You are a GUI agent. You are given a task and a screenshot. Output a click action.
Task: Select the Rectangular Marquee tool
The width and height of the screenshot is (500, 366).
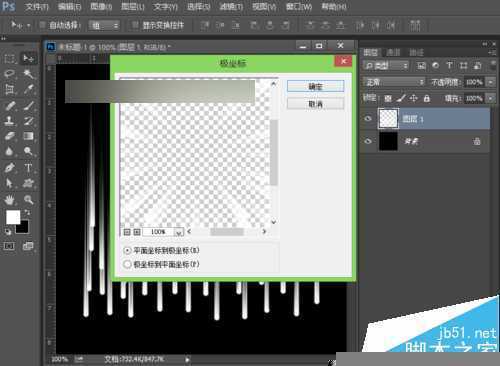pyautogui.click(x=9, y=59)
